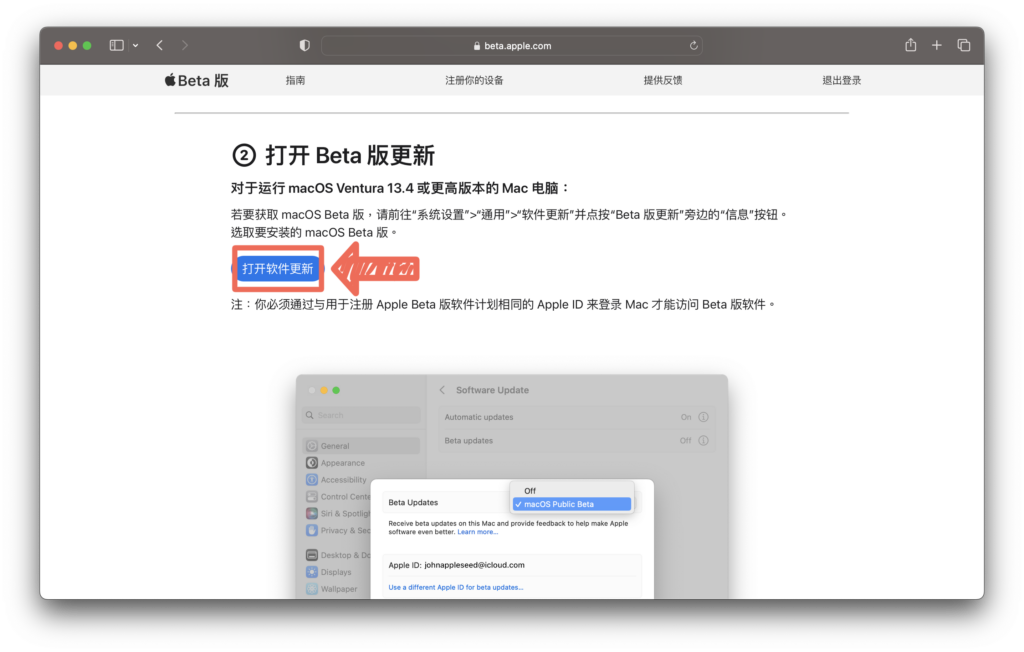
Task: Select the Desktop & Dock sidebar item
Action: coord(338,555)
